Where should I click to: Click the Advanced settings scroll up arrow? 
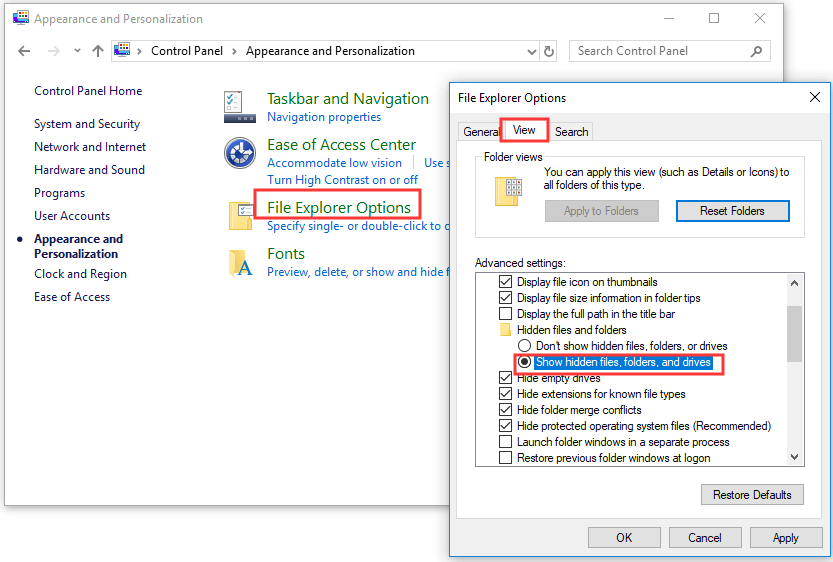[794, 283]
